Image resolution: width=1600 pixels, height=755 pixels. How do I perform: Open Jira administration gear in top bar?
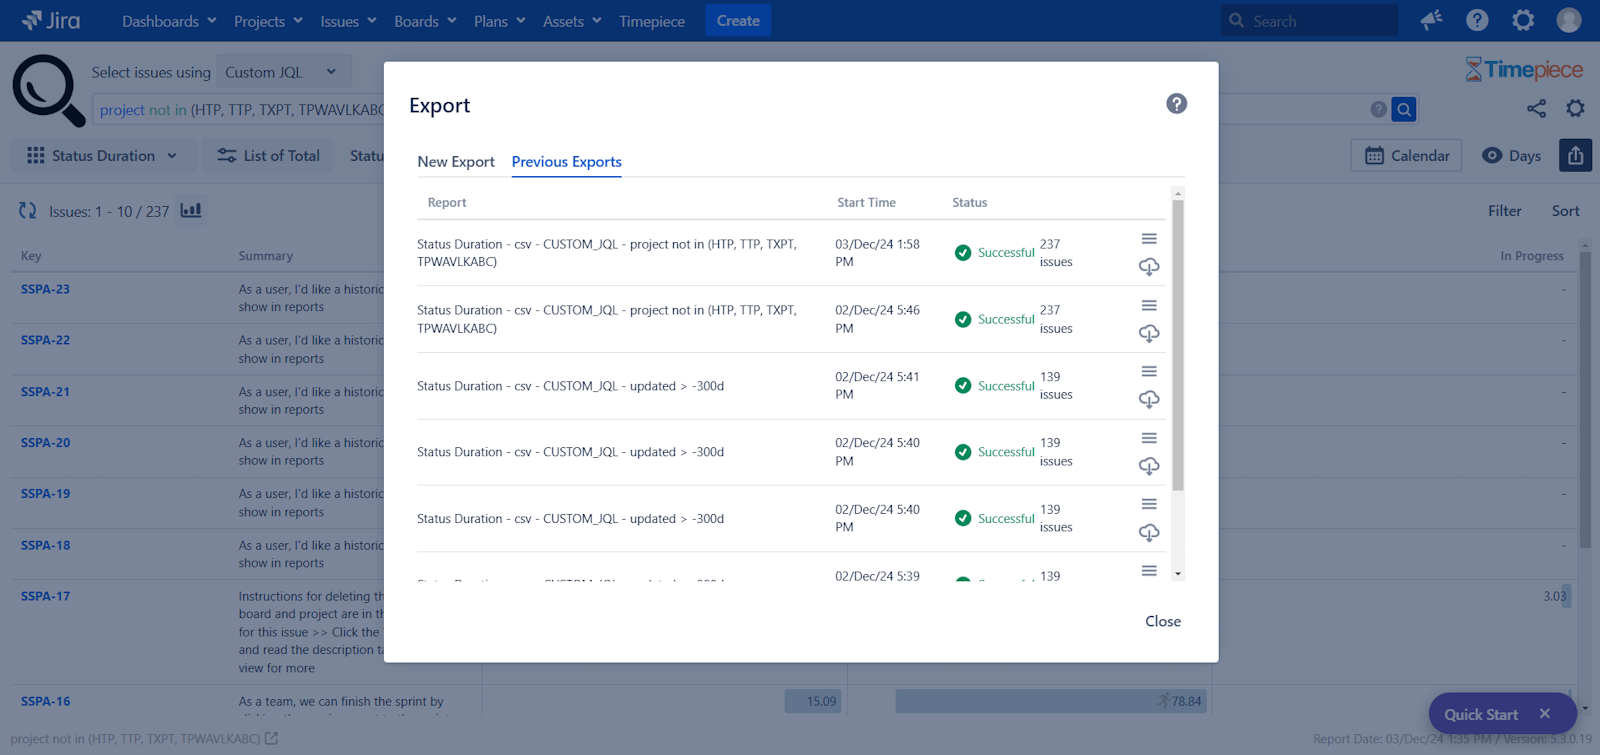click(1522, 21)
